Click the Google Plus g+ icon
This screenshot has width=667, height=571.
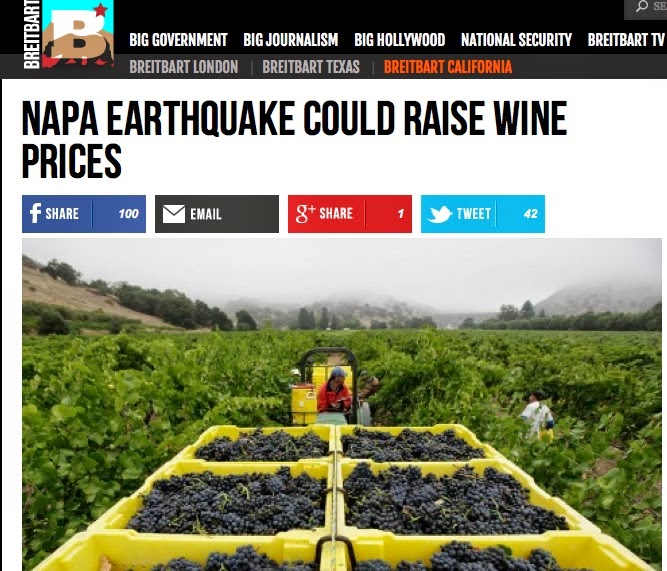click(x=305, y=214)
